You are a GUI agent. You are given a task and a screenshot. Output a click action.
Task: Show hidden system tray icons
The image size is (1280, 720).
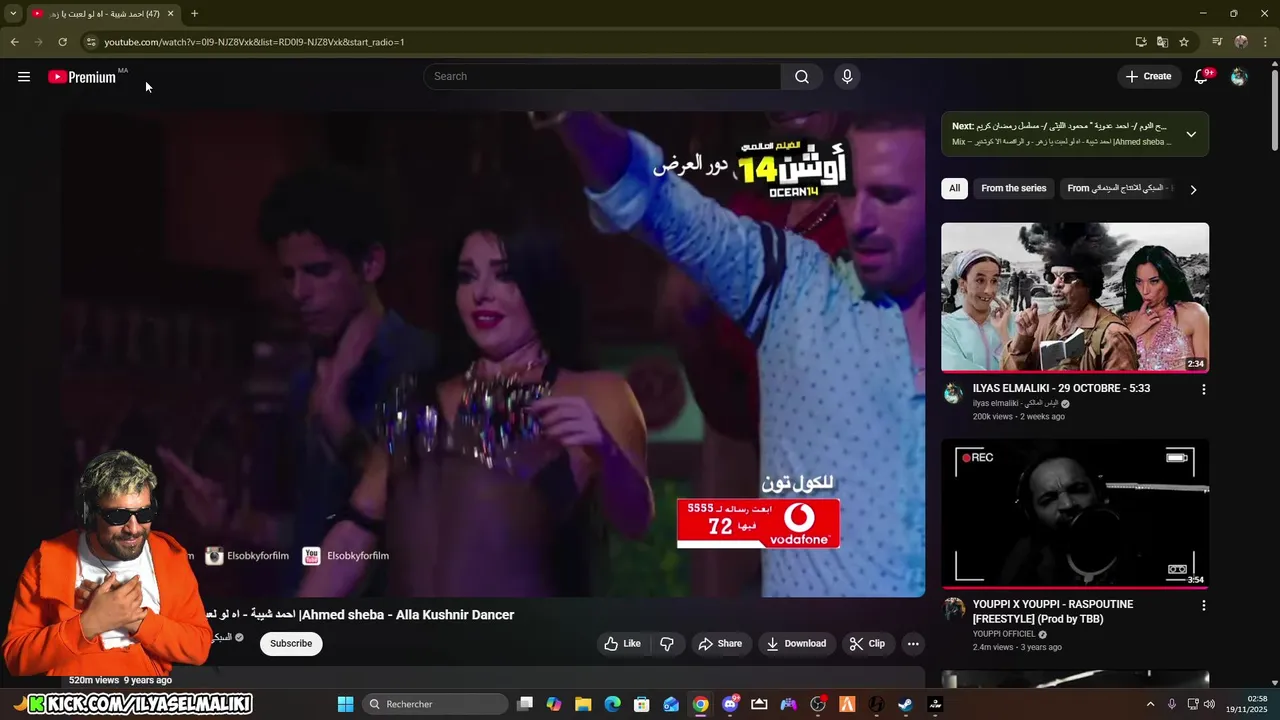click(x=1150, y=704)
